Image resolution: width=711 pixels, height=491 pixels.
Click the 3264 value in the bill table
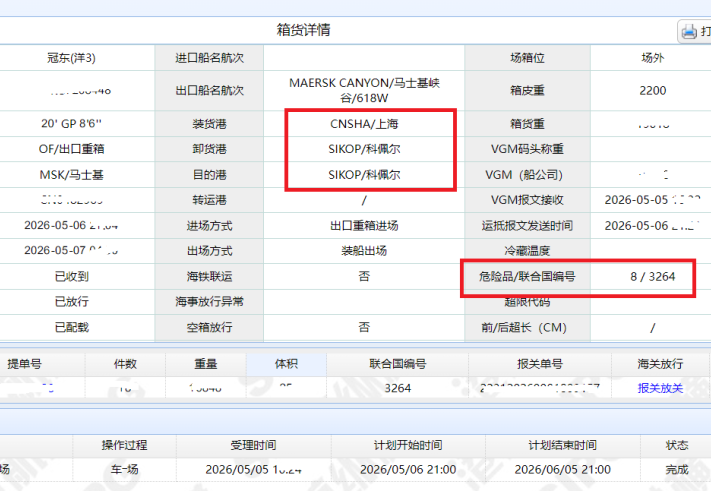point(398,388)
